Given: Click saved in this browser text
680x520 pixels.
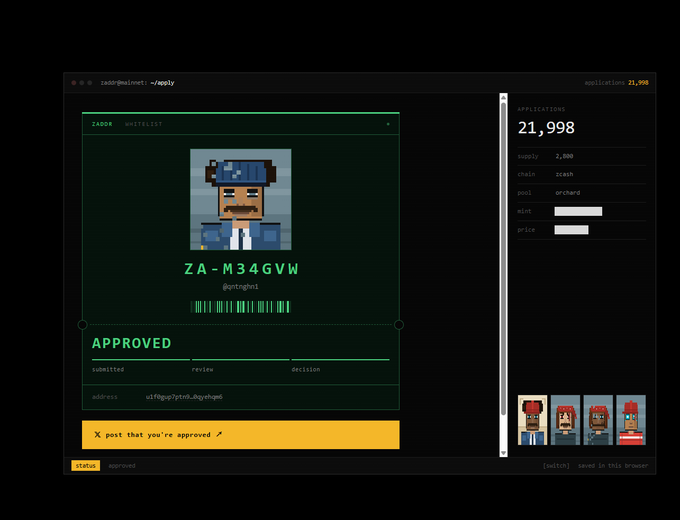Looking at the screenshot, I should [613, 466].
